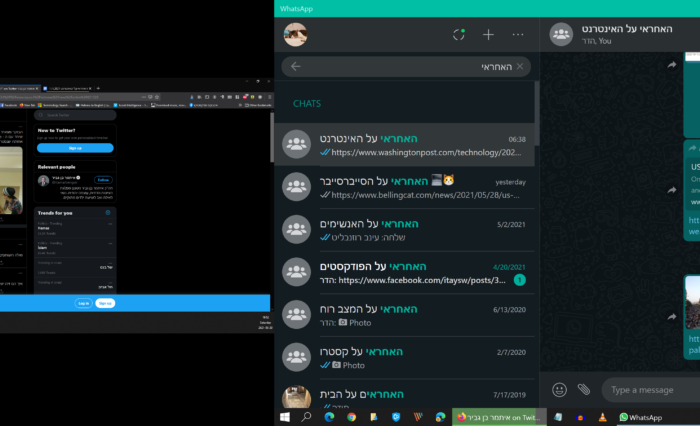Viewport: 700px width, 426px height.
Task: Open chat האחראי על הפודקסטים
Action: [x=405, y=272]
